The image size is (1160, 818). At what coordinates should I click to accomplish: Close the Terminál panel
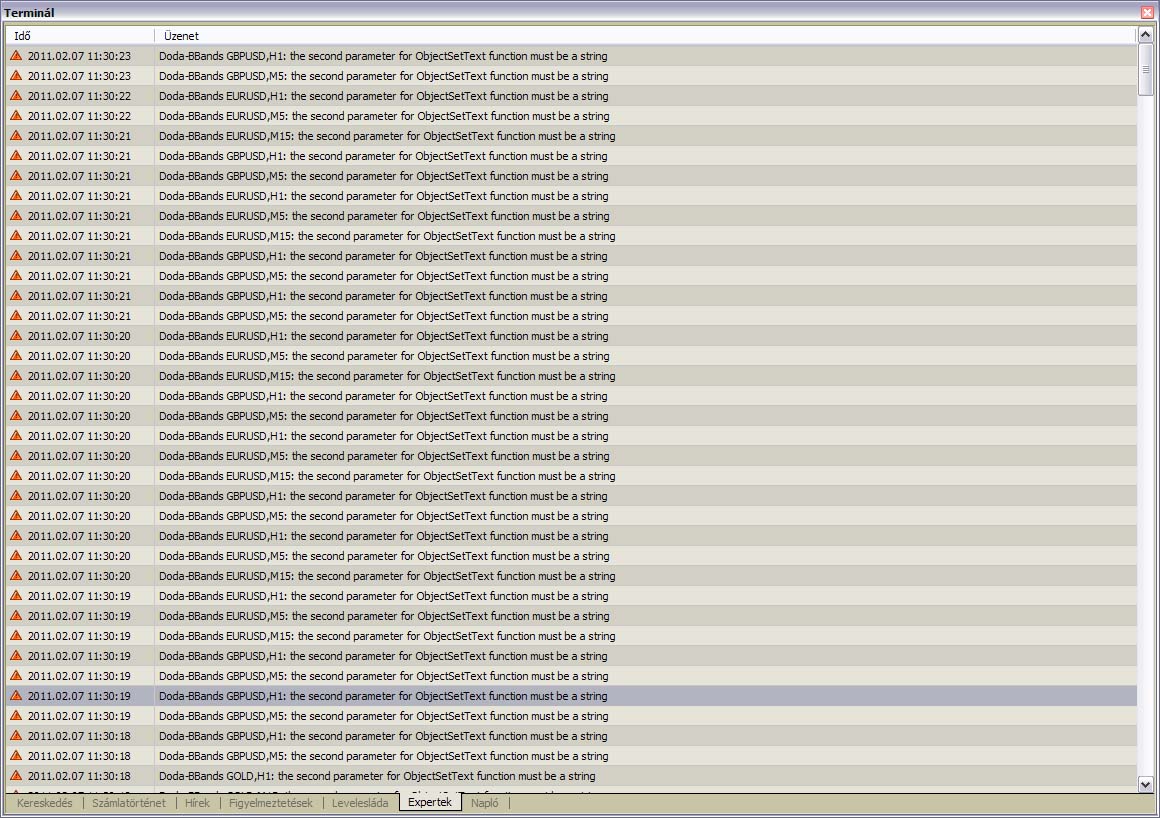(x=1147, y=12)
